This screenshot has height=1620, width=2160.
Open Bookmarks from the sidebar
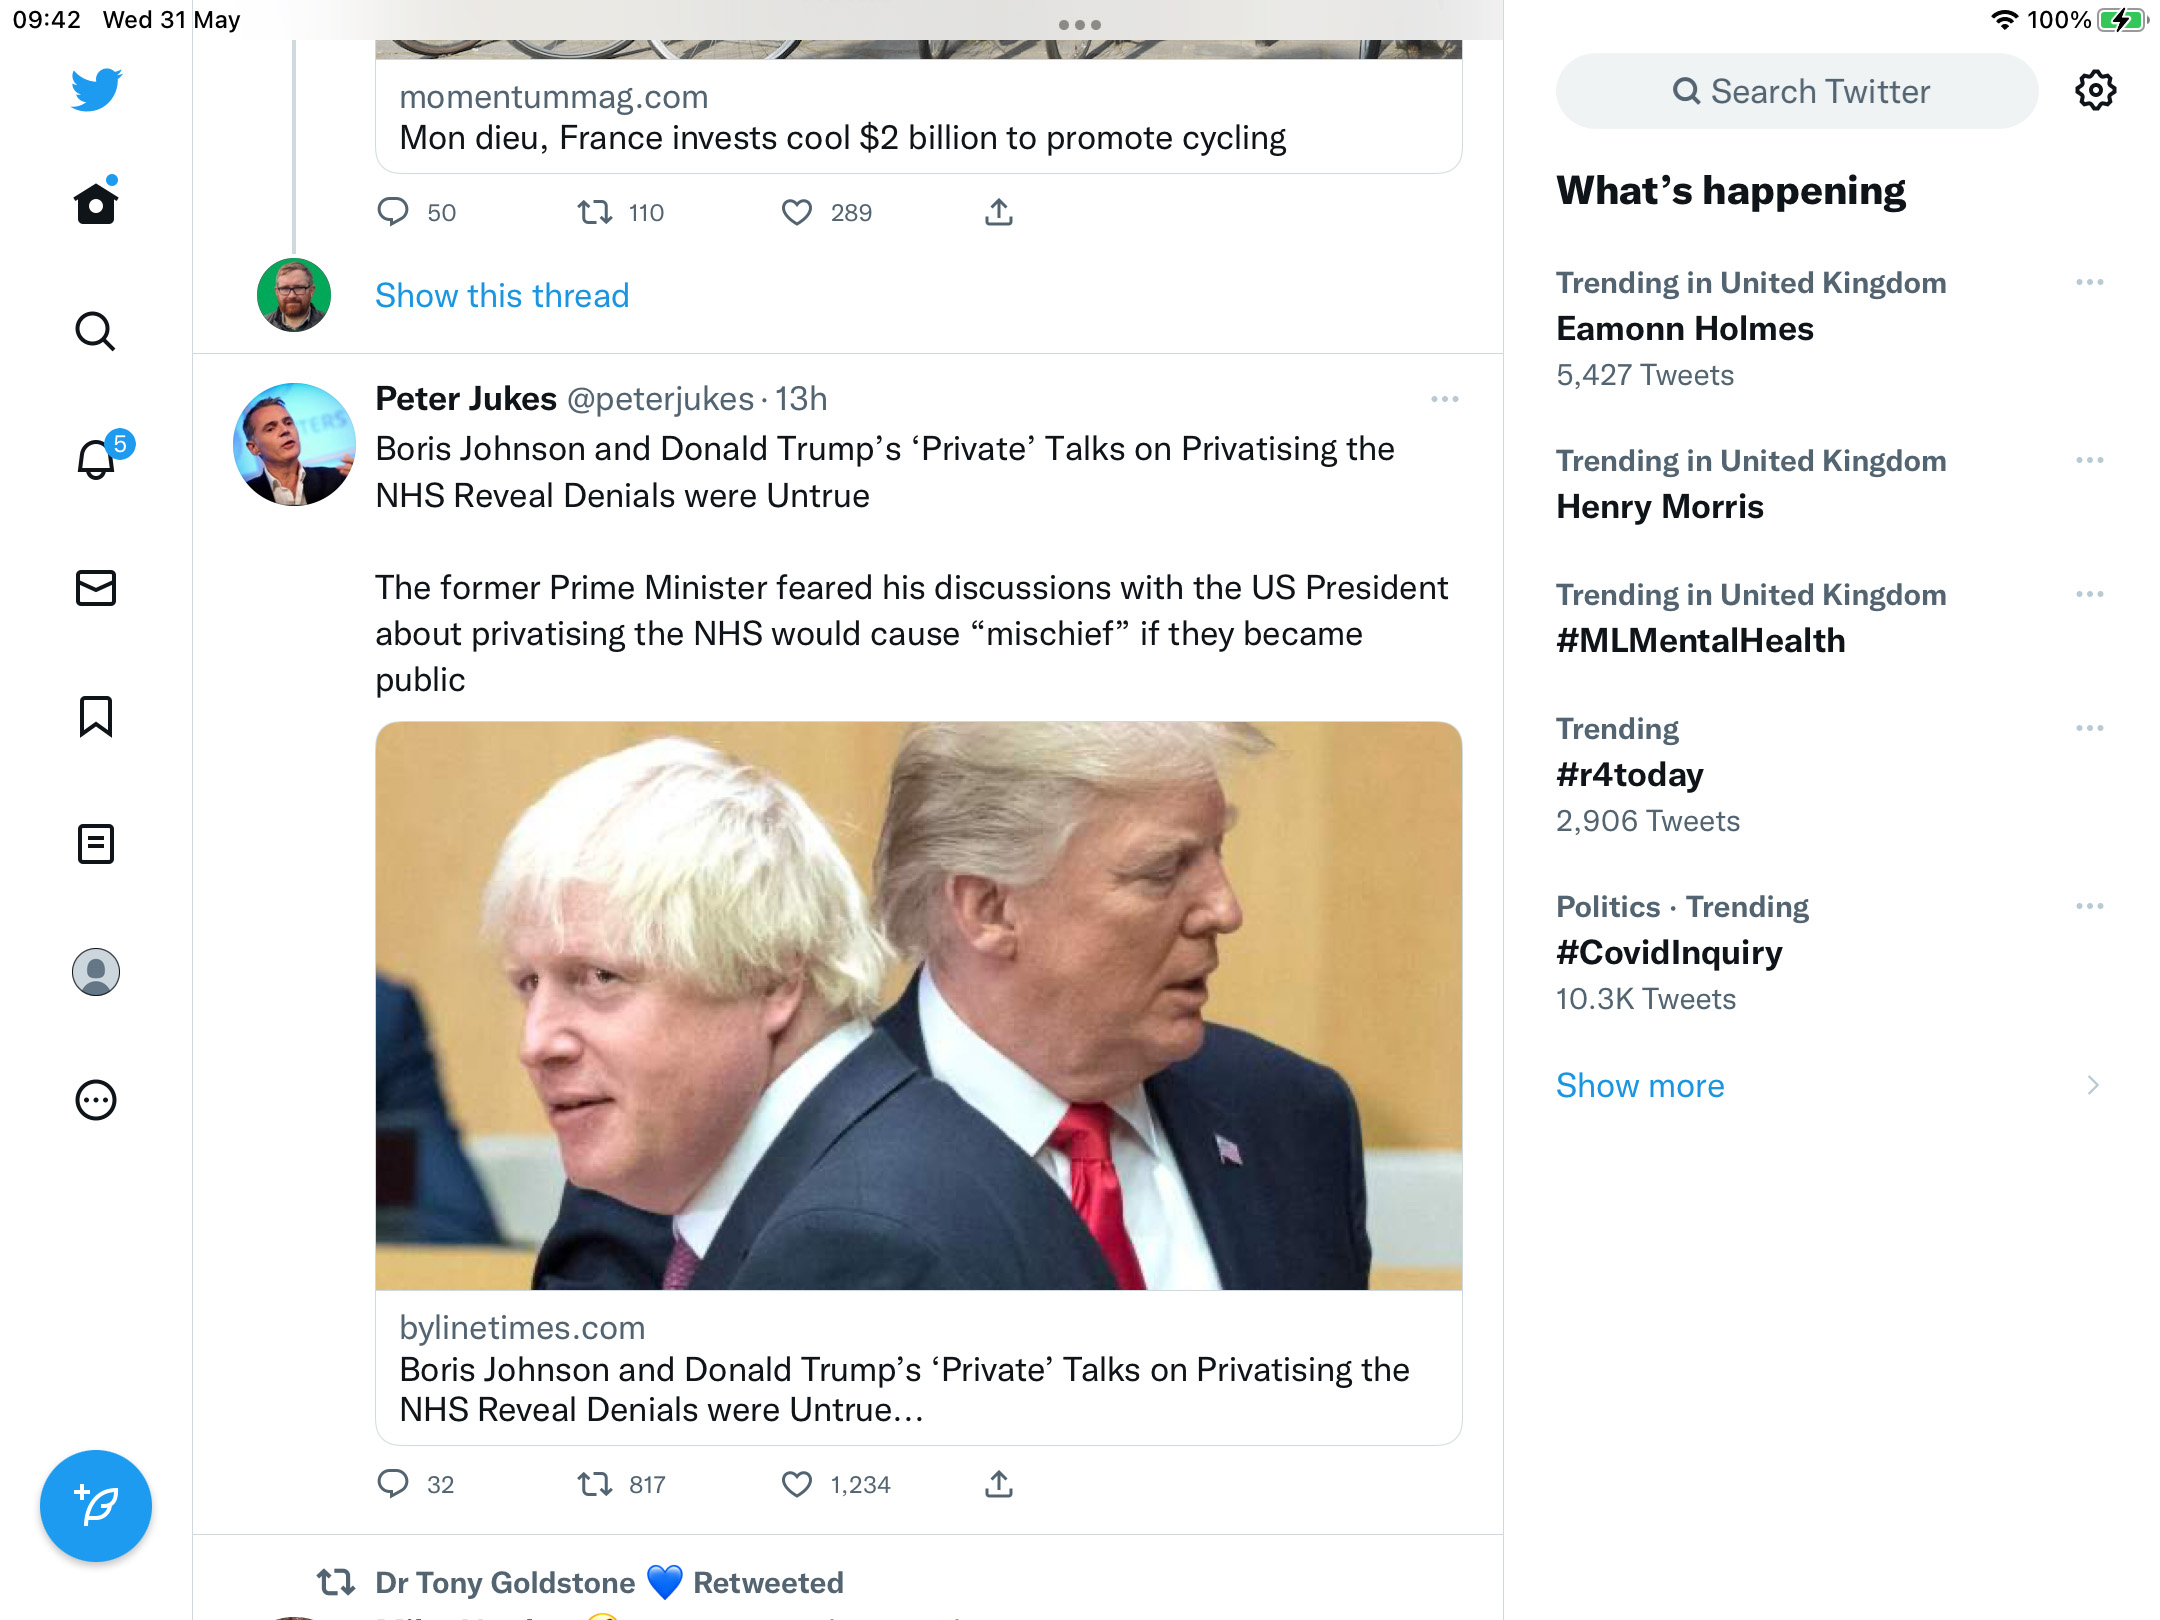tap(96, 716)
